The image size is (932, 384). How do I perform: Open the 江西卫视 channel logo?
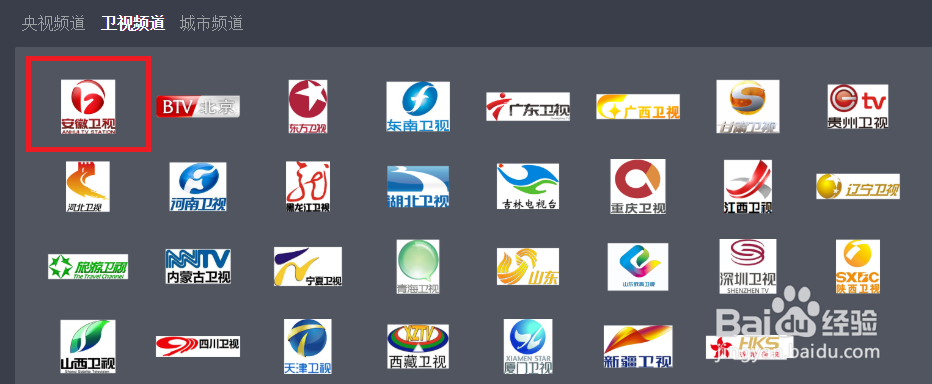pos(748,187)
